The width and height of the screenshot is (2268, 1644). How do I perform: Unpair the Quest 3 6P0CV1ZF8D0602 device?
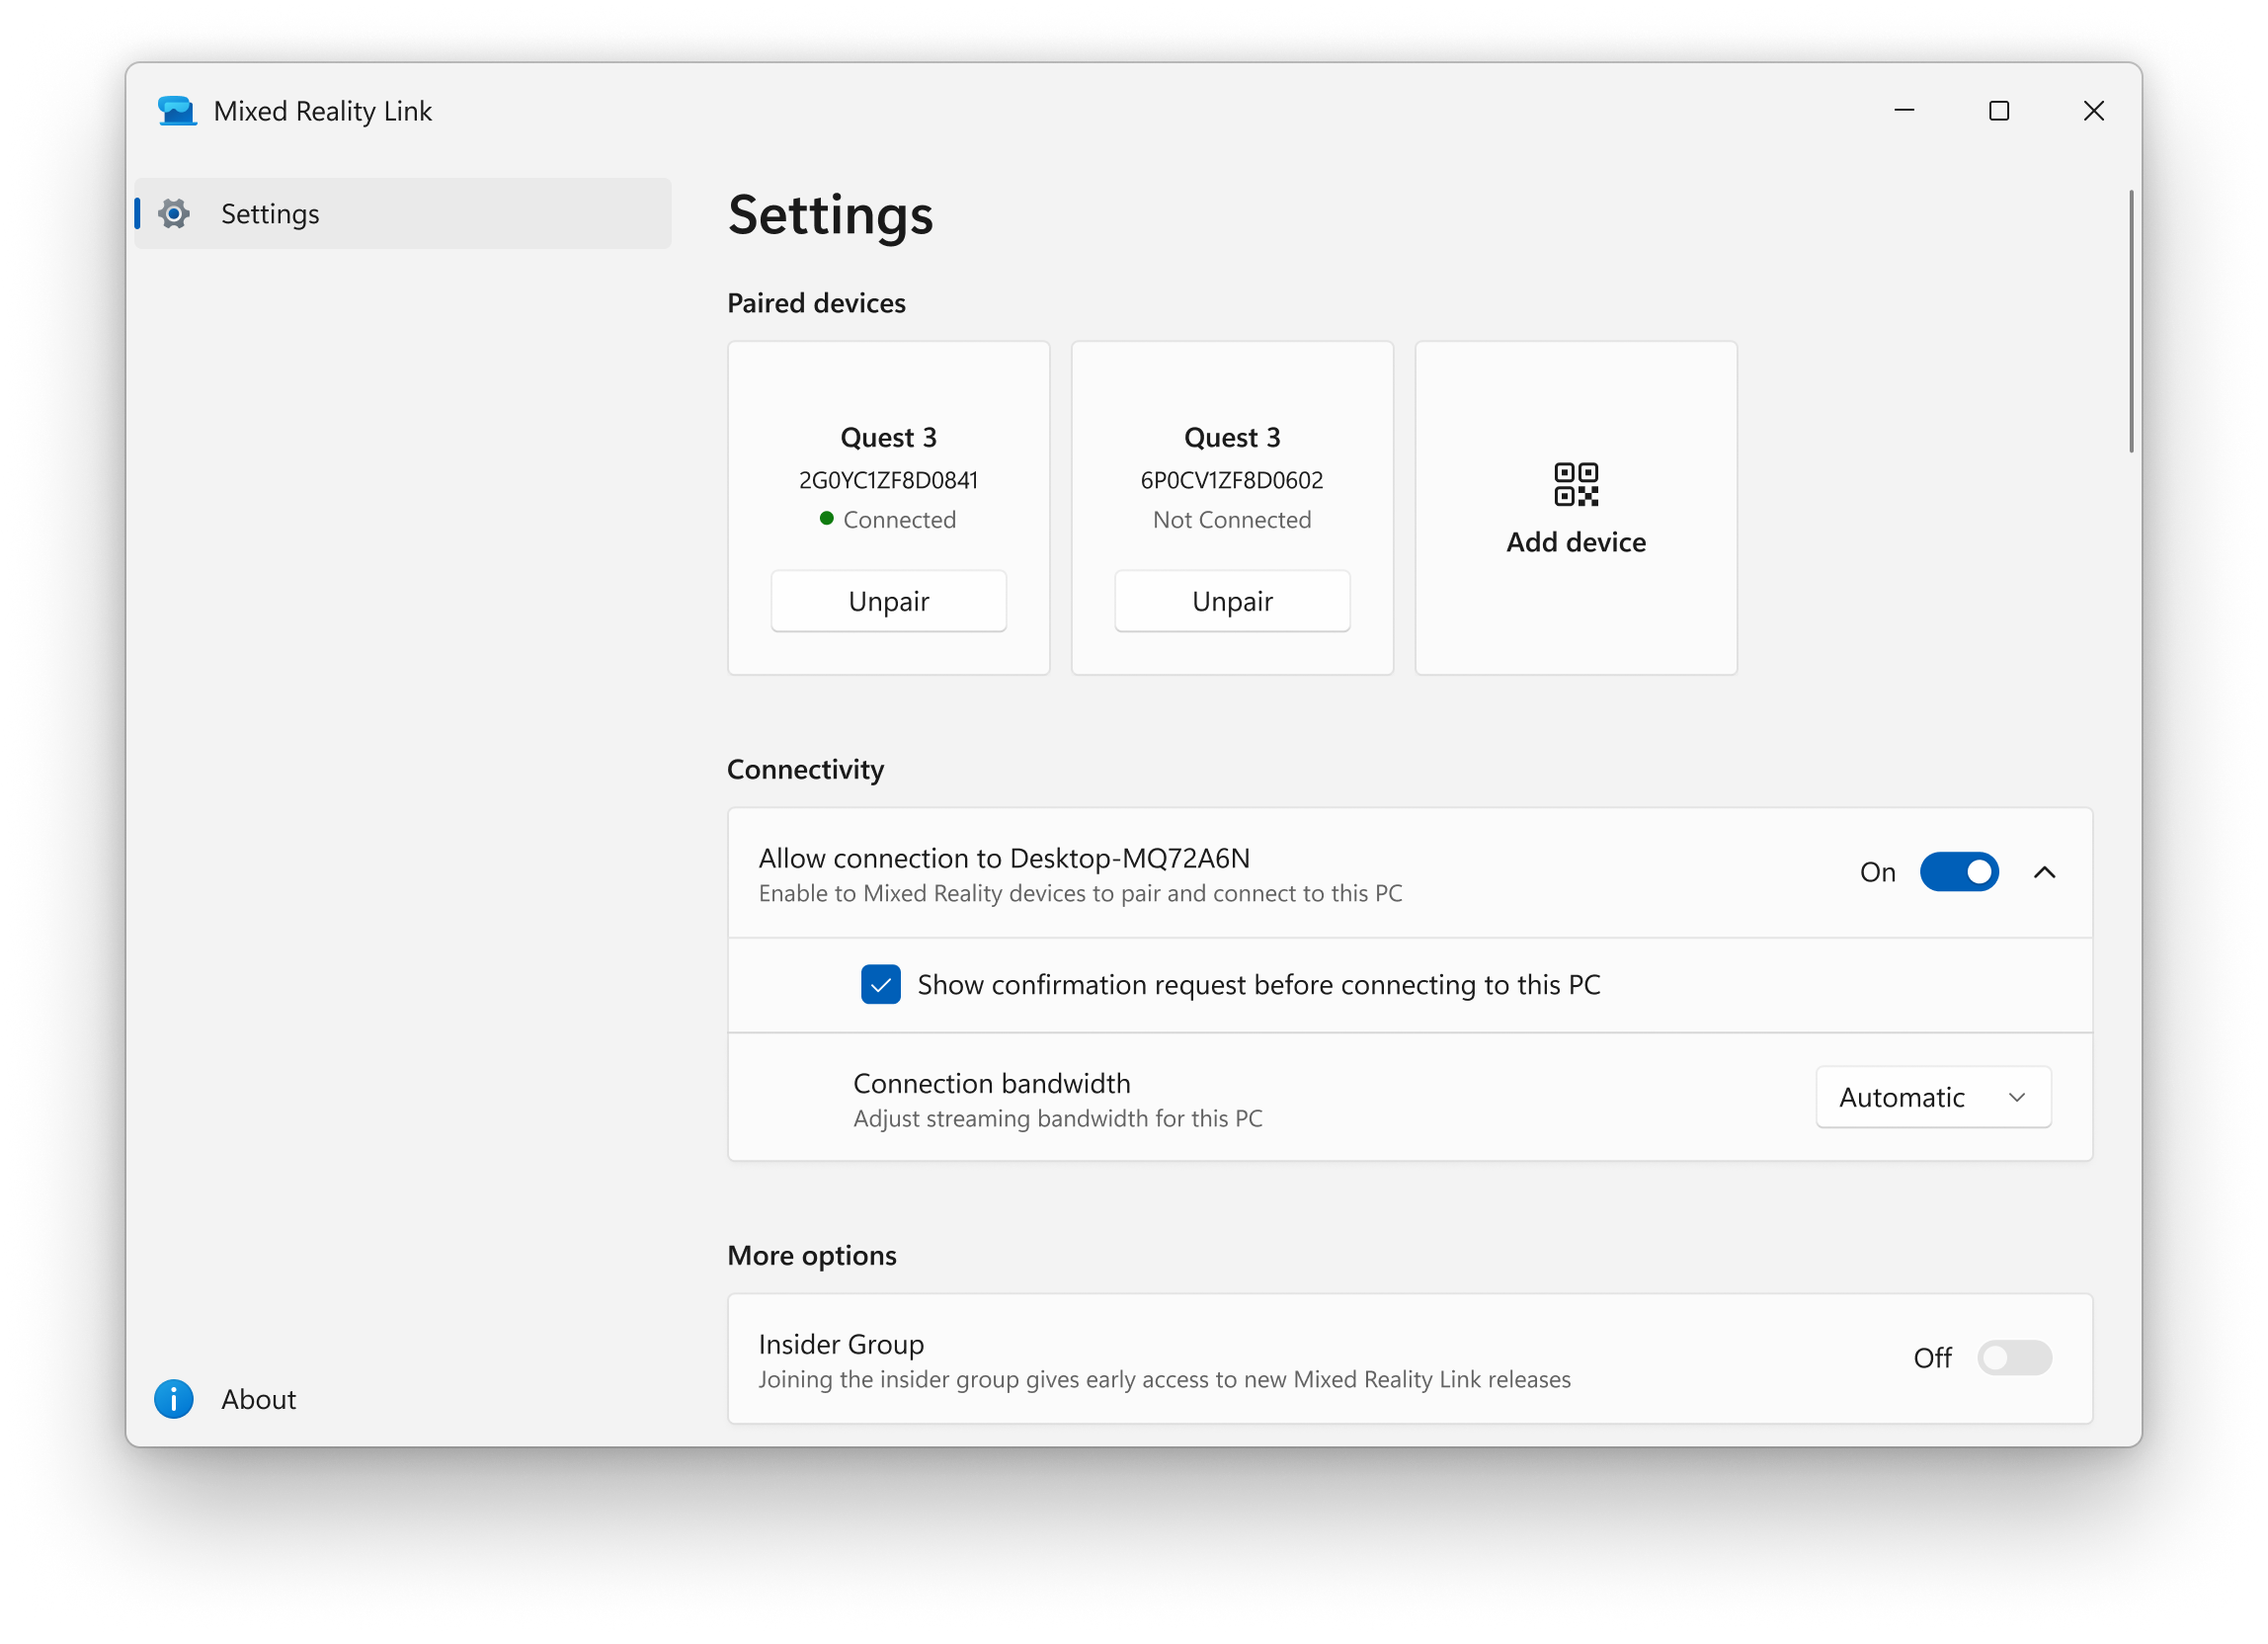(1232, 601)
